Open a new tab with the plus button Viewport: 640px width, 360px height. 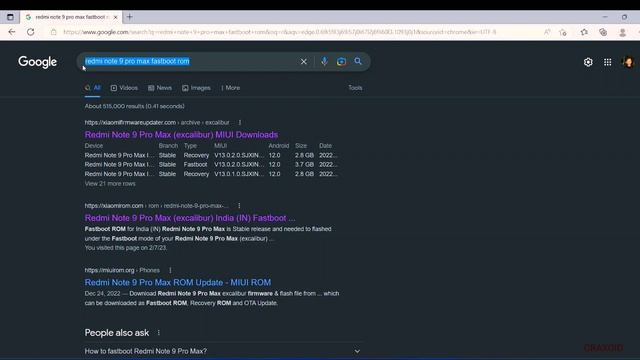click(x=129, y=17)
